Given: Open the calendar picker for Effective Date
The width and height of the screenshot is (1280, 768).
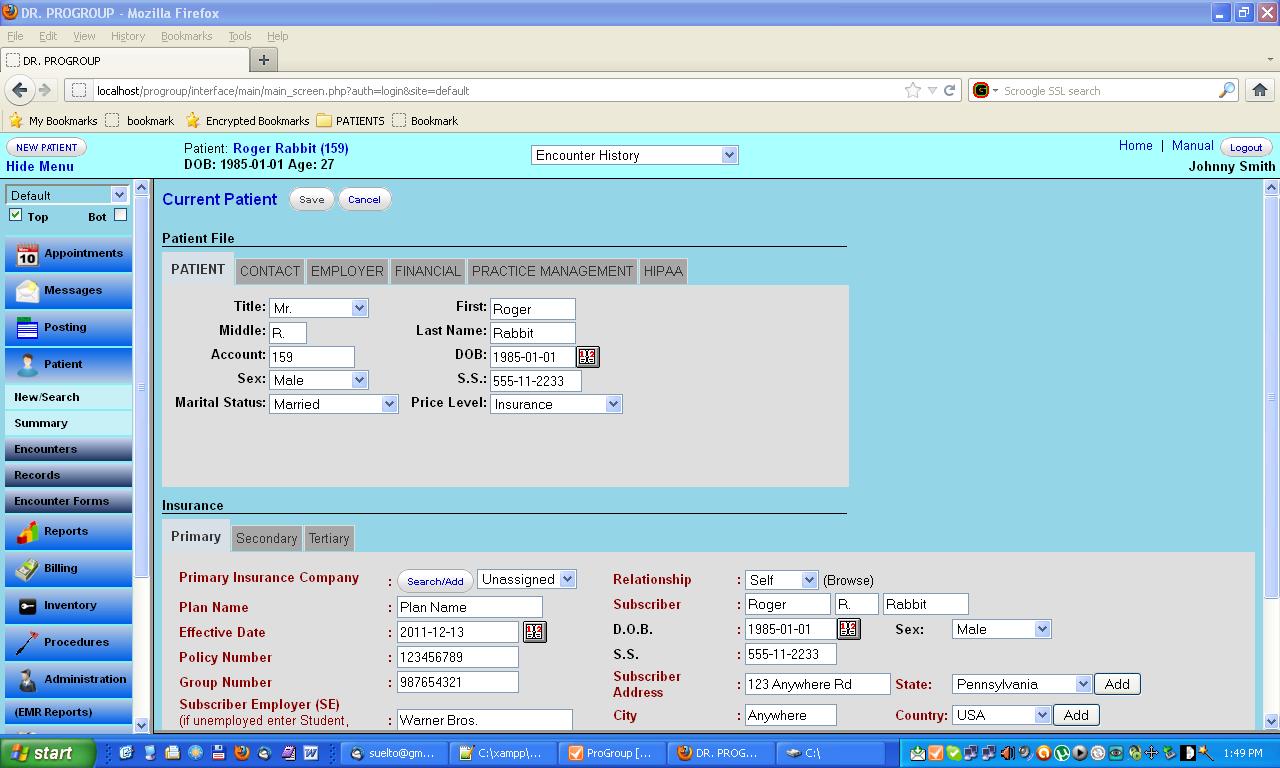Looking at the screenshot, I should point(535,631).
